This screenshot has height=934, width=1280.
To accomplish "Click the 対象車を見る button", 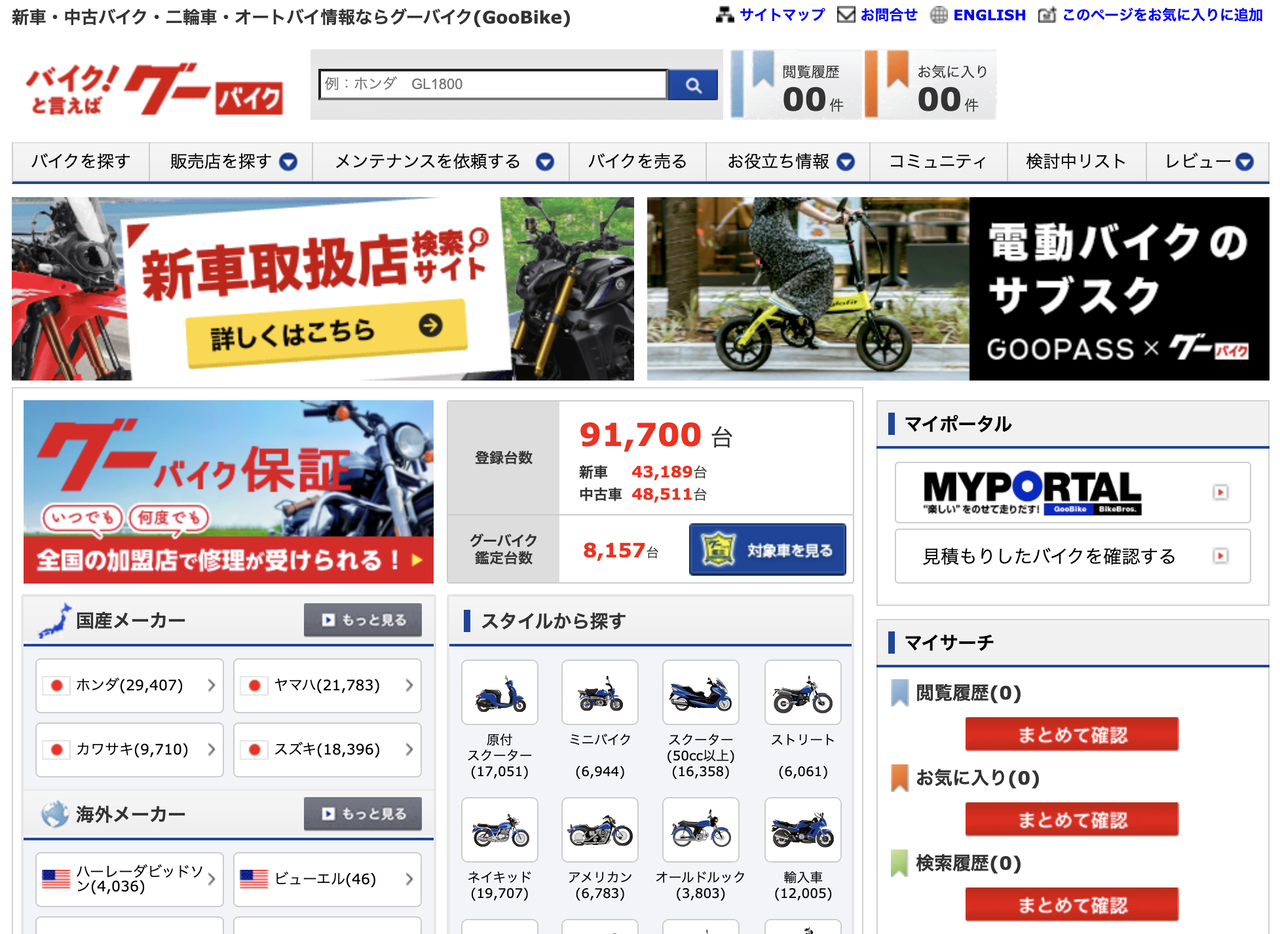I will (767, 550).
